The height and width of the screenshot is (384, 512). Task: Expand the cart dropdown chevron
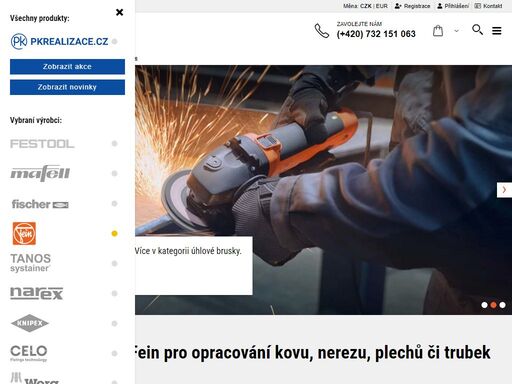click(457, 31)
